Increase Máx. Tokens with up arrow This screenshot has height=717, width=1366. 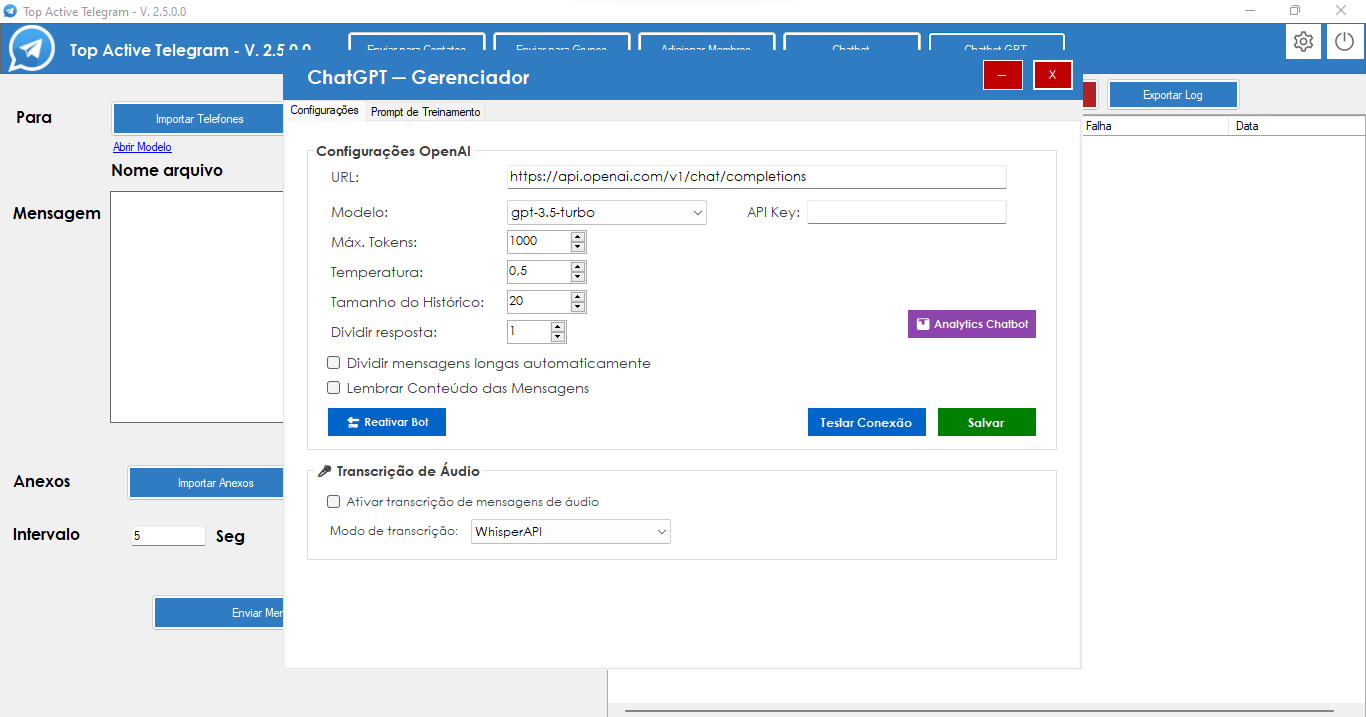pos(578,237)
